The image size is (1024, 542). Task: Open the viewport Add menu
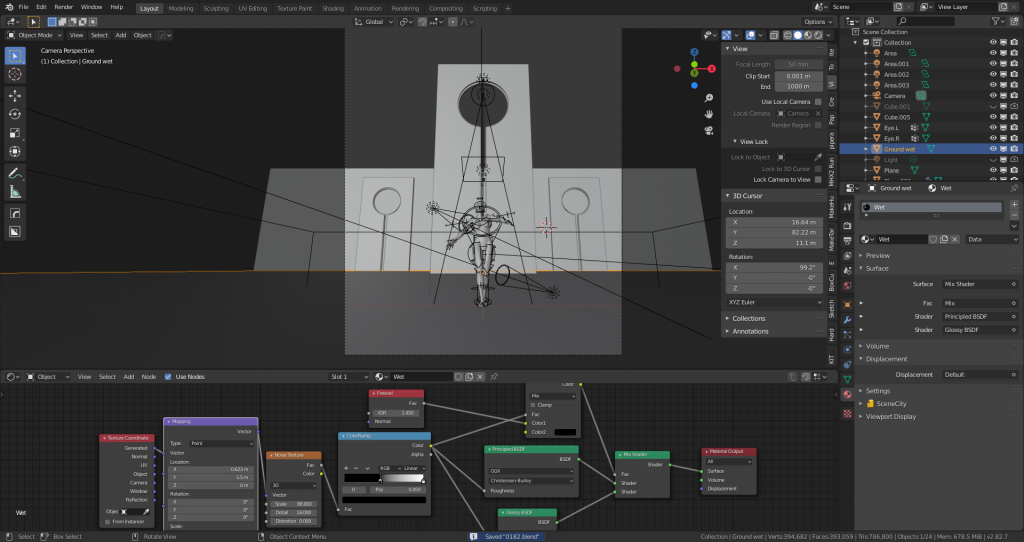point(121,35)
